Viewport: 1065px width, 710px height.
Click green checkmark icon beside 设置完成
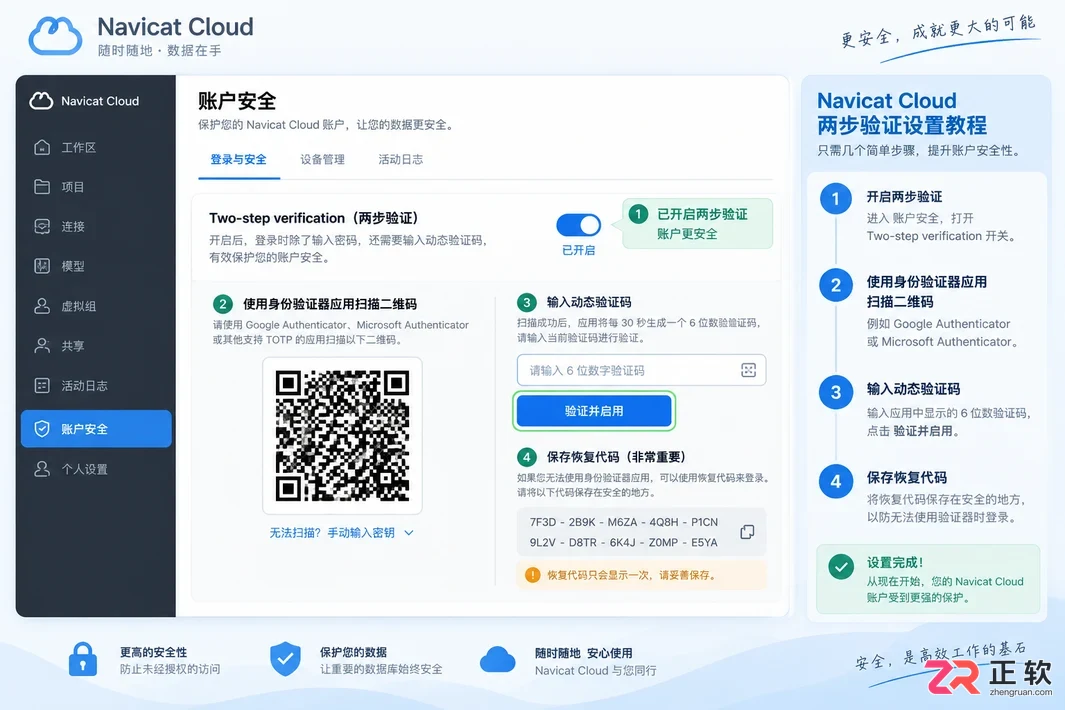tap(841, 567)
